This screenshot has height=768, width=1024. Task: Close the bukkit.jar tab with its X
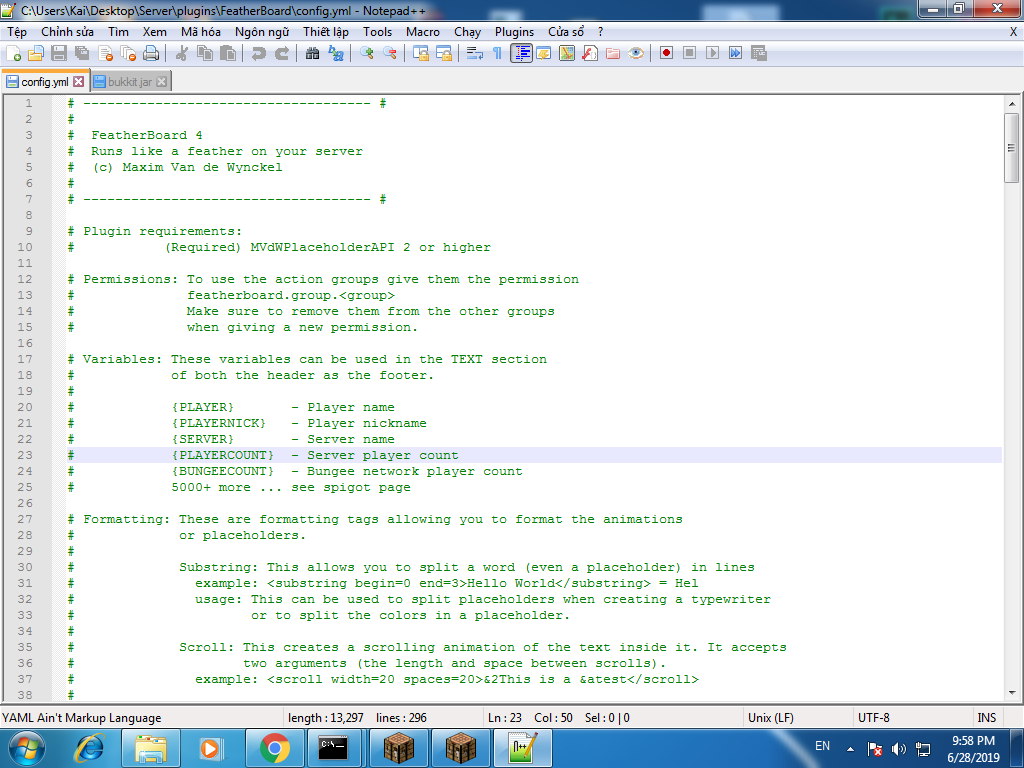point(161,82)
